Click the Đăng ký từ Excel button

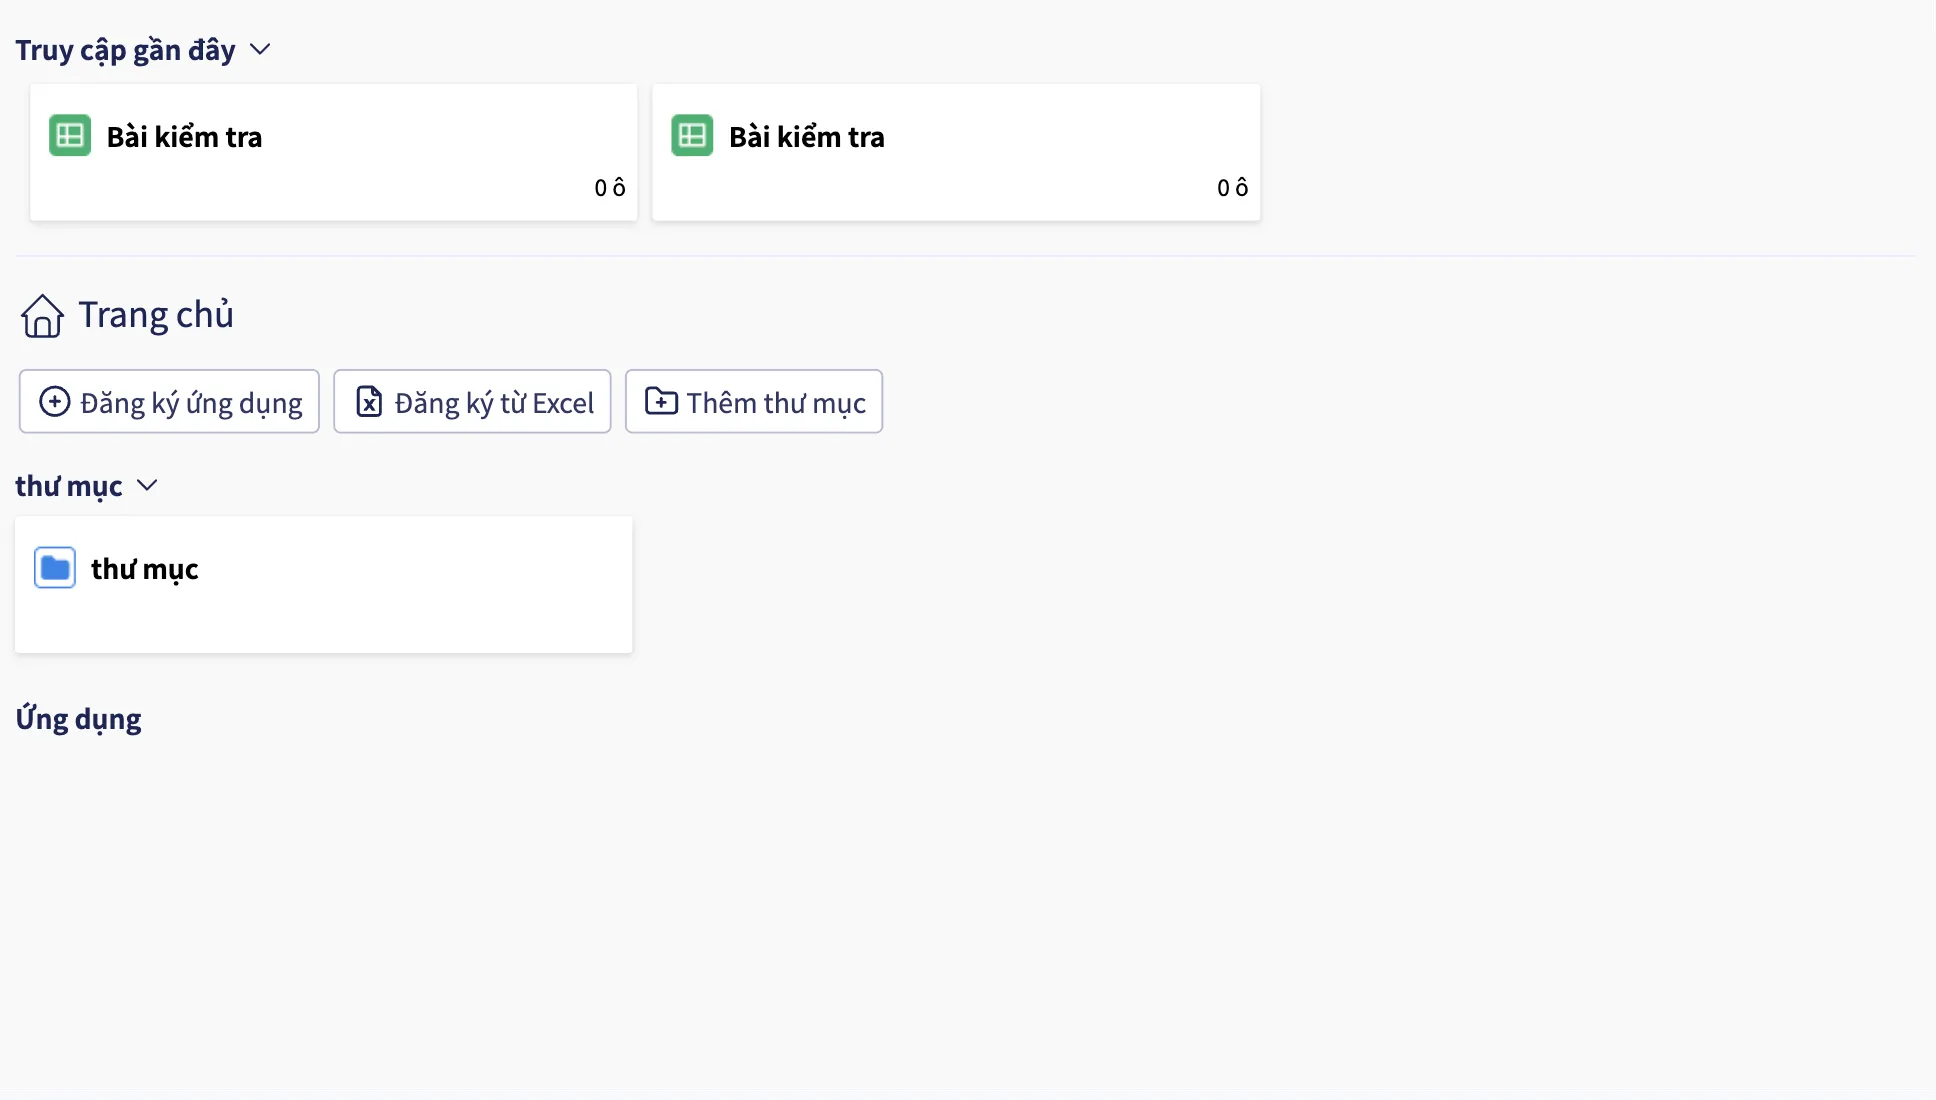(x=472, y=402)
